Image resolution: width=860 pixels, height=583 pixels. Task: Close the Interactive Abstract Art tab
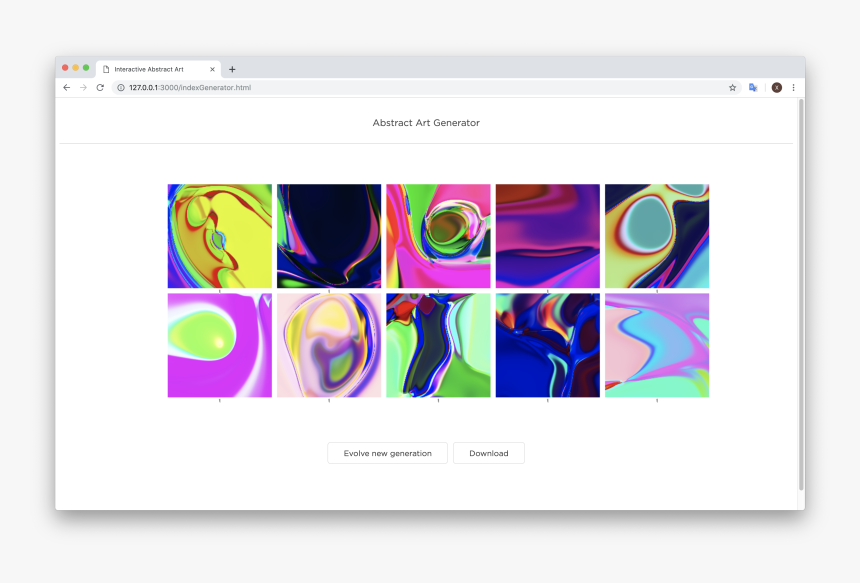pyautogui.click(x=212, y=69)
